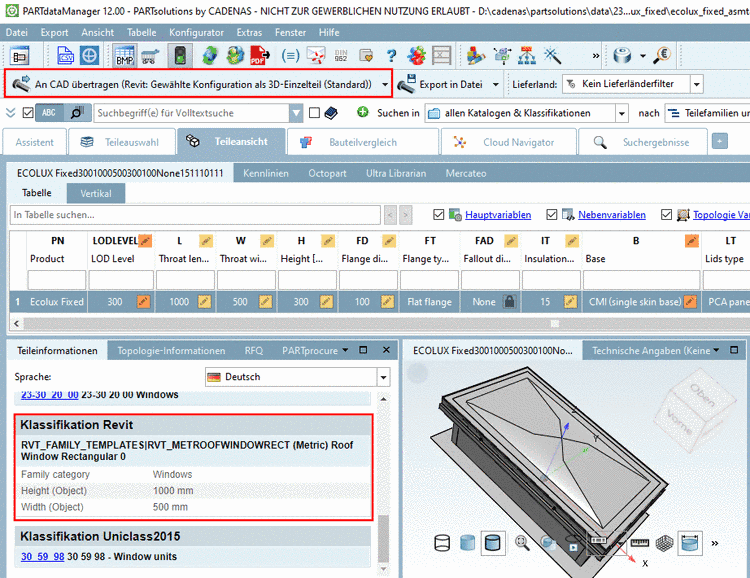Toggle the checkbox next to blue book icon
Screen dimensions: 750x578
314,113
